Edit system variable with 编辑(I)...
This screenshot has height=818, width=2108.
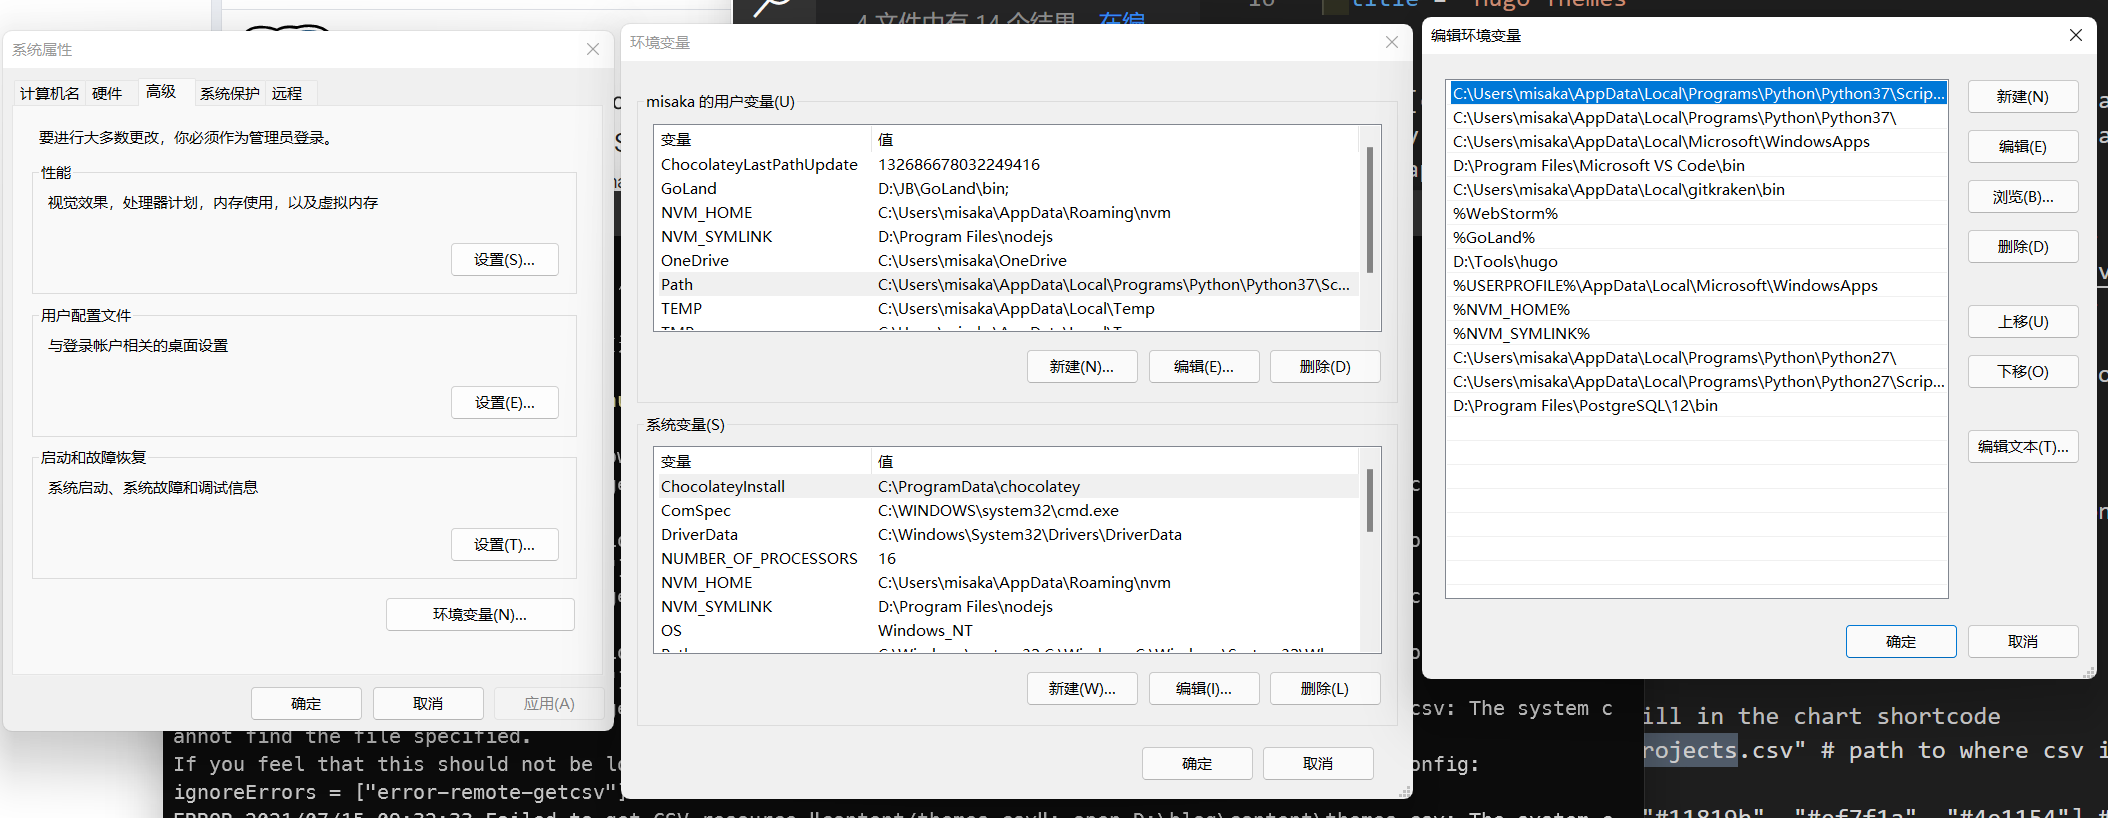point(1204,689)
